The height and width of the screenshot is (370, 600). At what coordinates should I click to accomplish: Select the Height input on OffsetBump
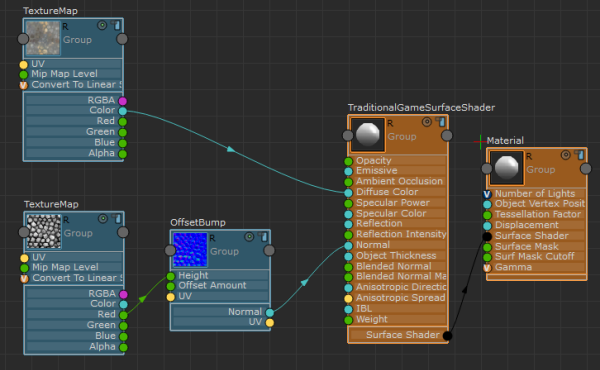[x=171, y=276]
